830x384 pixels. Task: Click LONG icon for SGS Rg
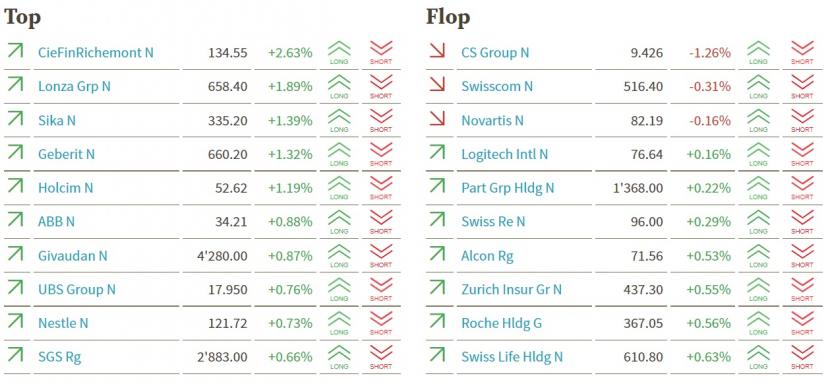pos(339,356)
